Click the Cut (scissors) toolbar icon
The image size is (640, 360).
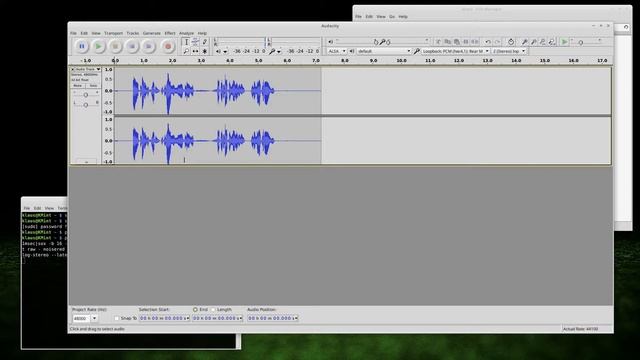click(x=438, y=42)
